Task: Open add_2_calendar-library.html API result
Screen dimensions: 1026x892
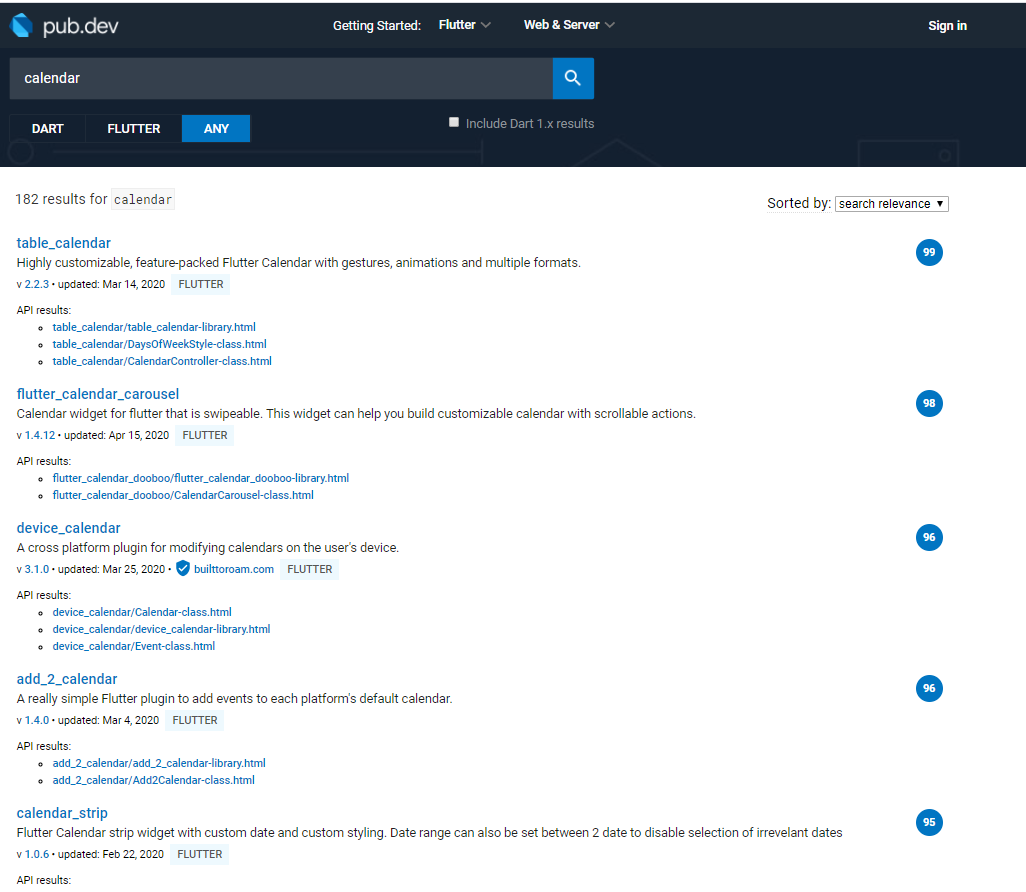Action: [x=159, y=764]
